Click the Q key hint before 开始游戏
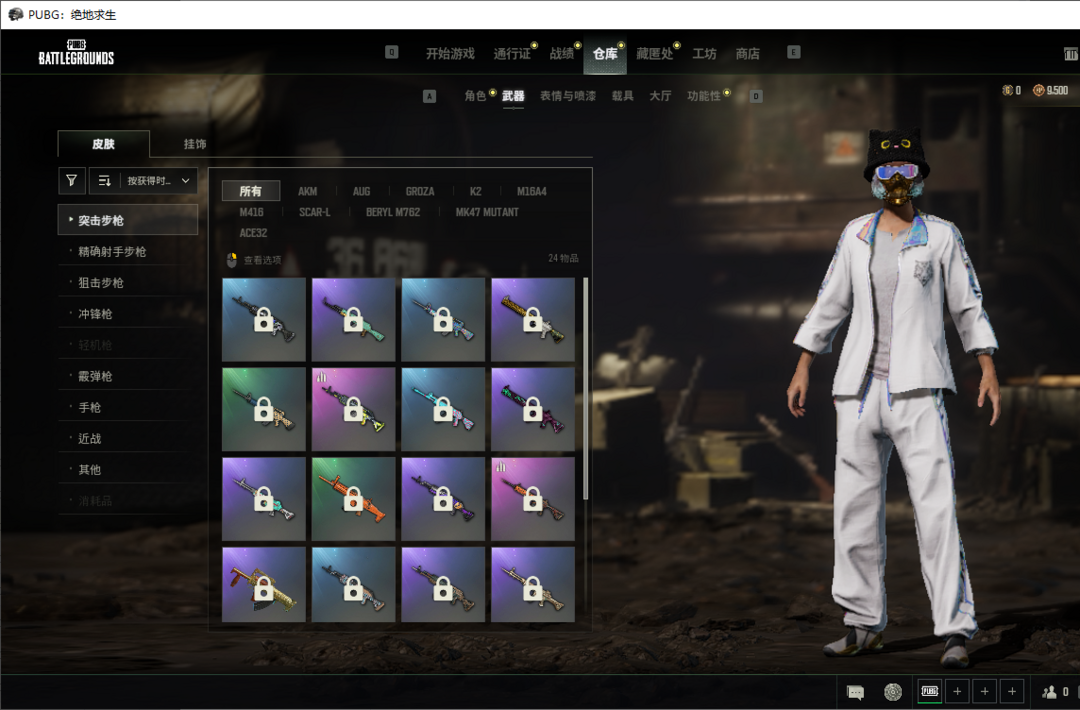 click(391, 52)
